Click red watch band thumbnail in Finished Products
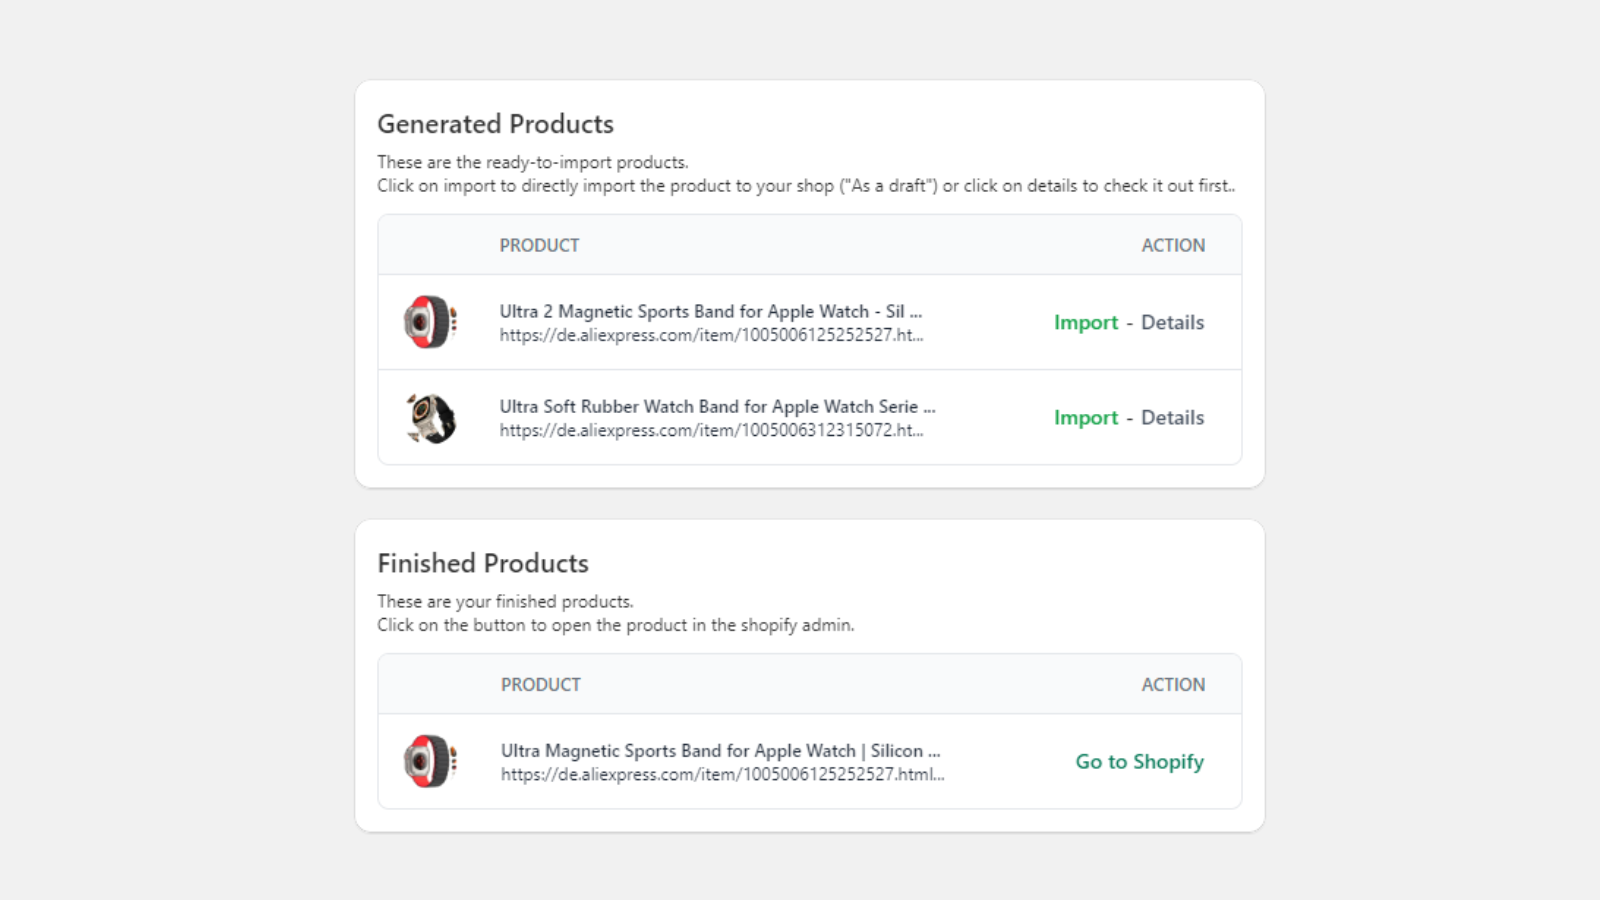 [430, 761]
